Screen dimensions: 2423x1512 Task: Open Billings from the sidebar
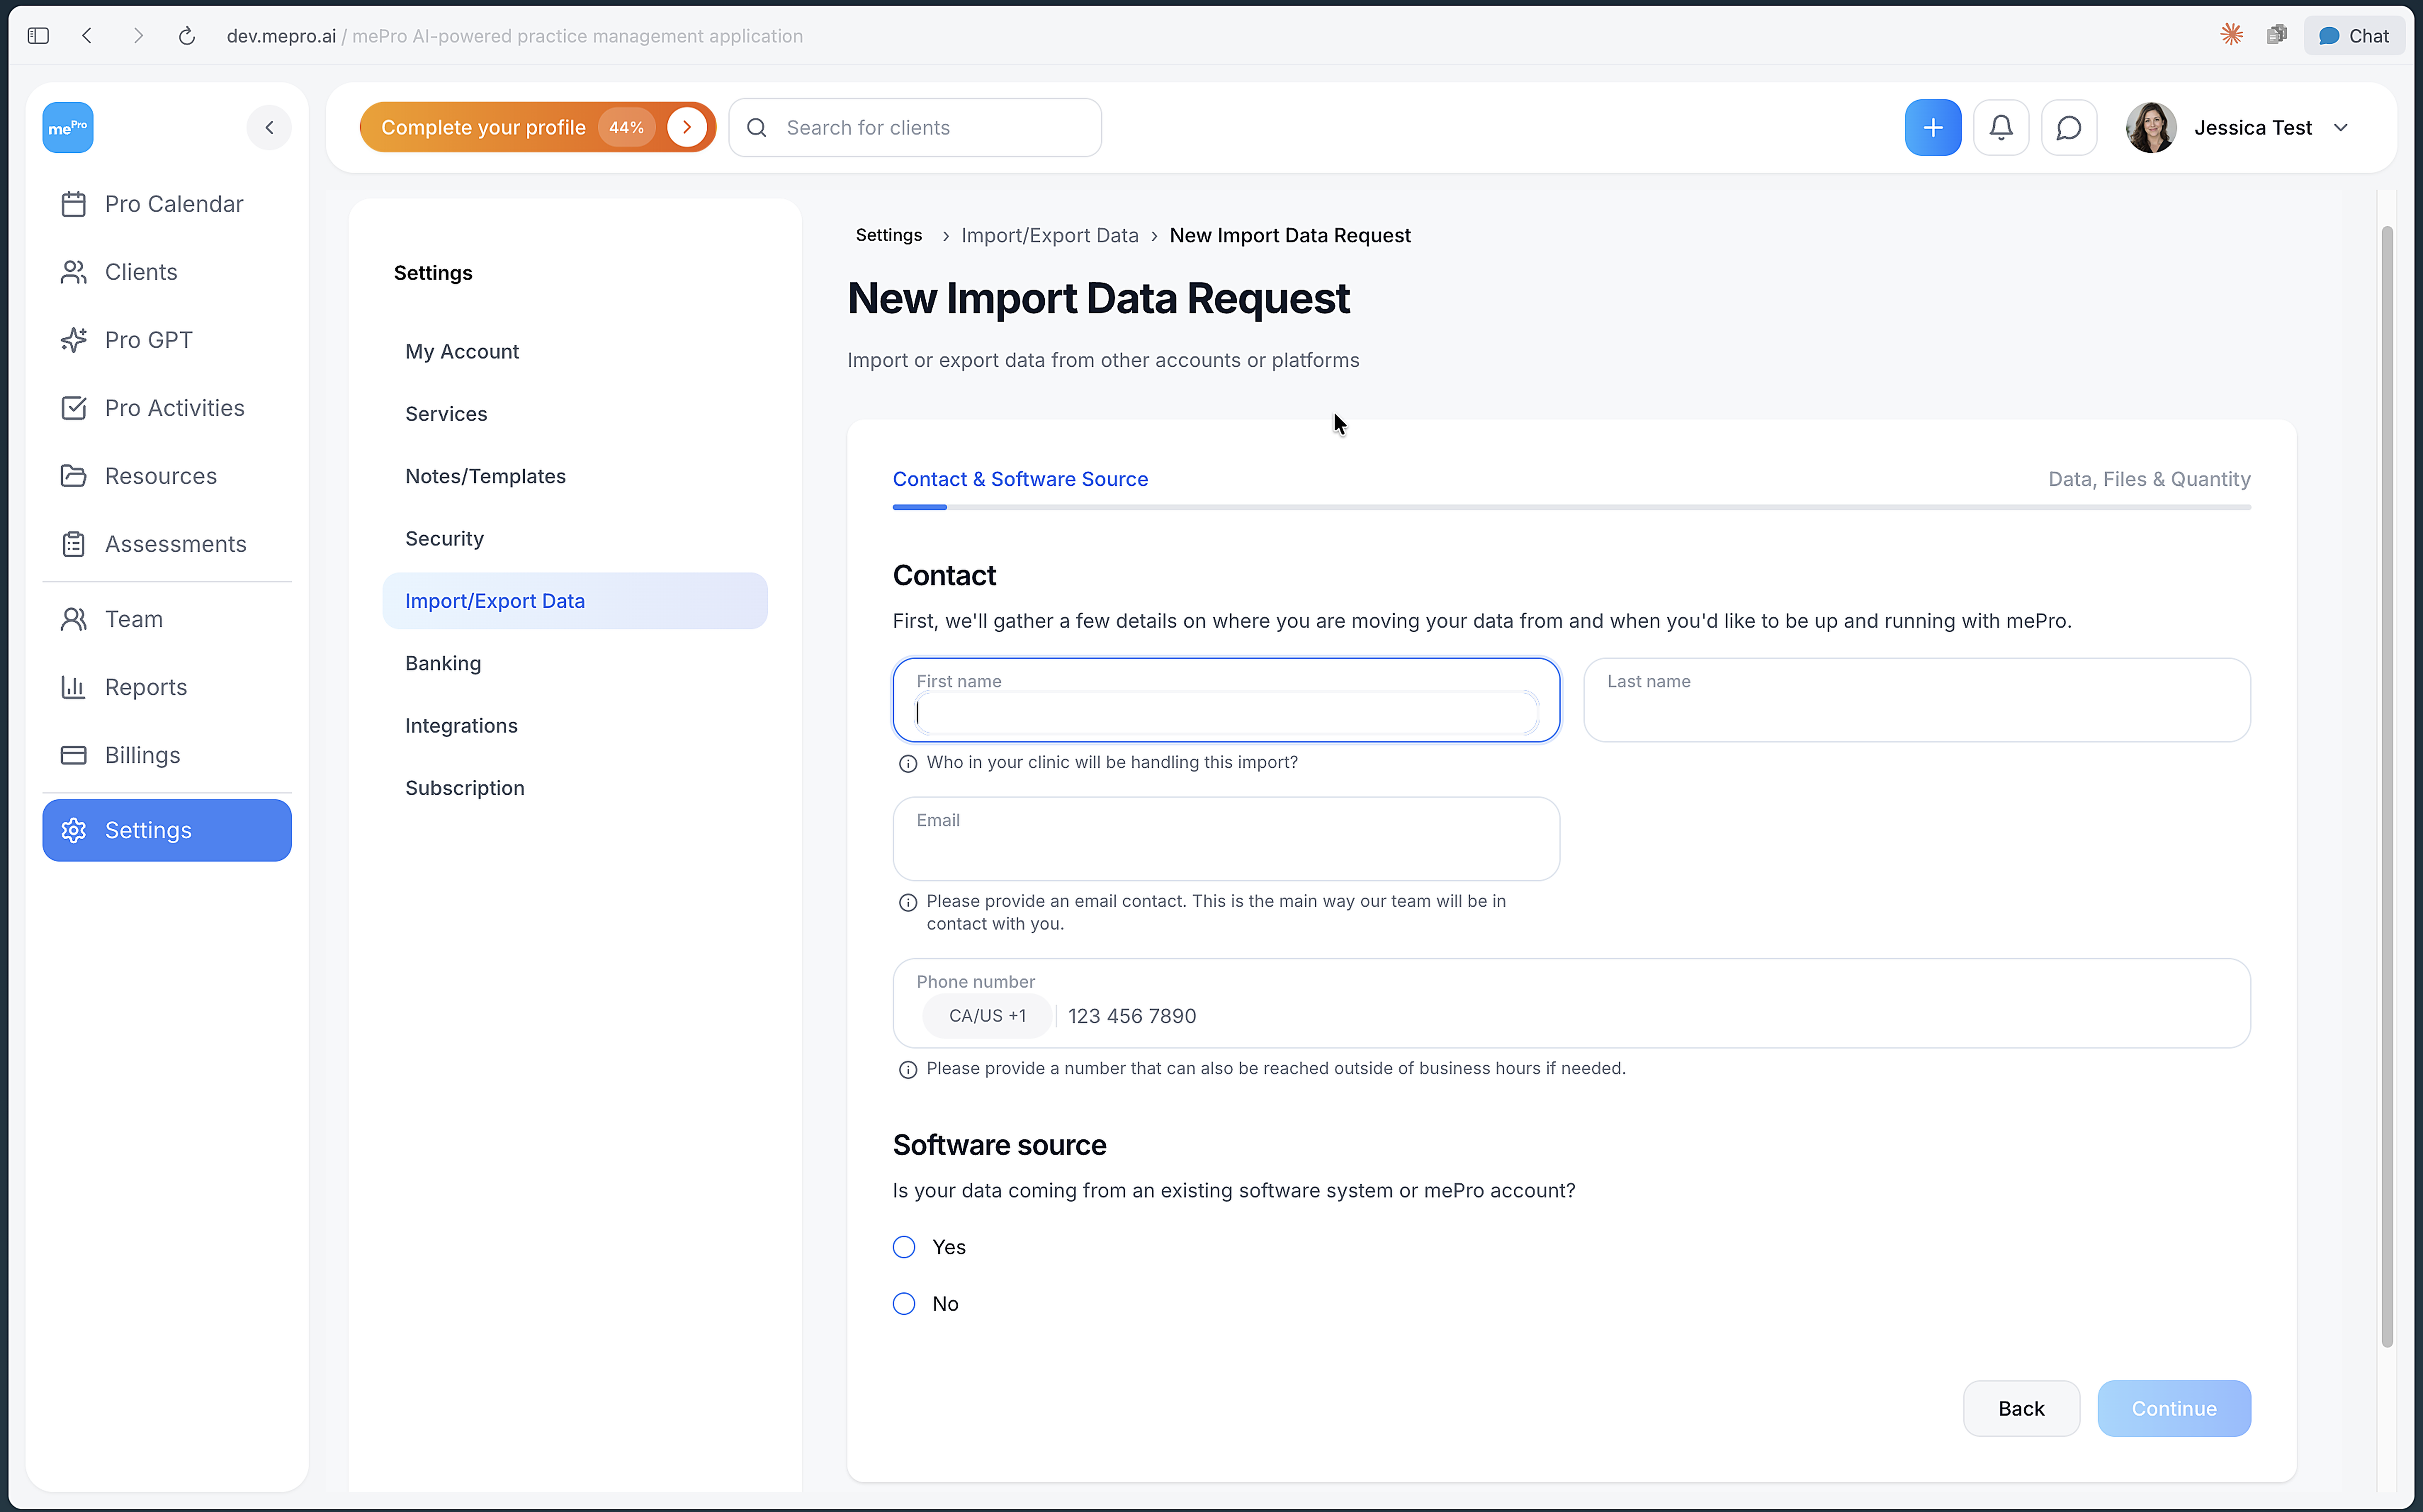click(x=167, y=755)
